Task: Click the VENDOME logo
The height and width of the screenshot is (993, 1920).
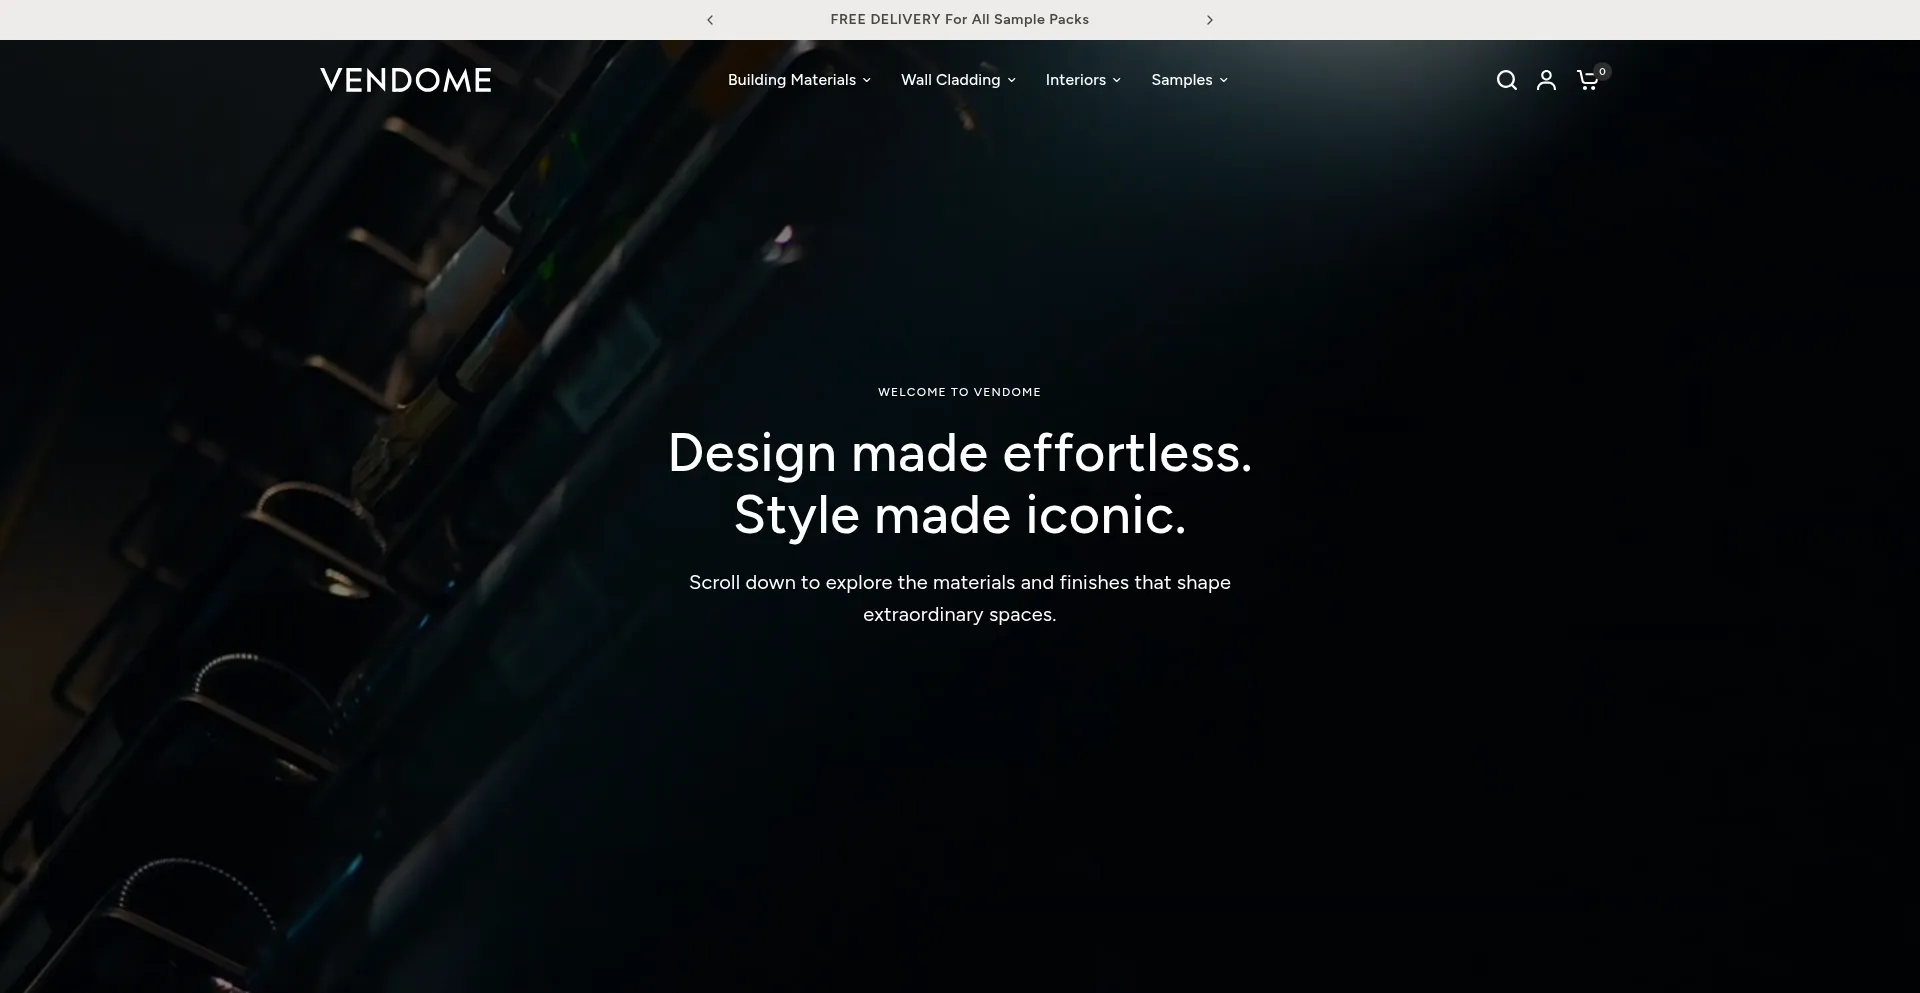Action: [x=405, y=80]
